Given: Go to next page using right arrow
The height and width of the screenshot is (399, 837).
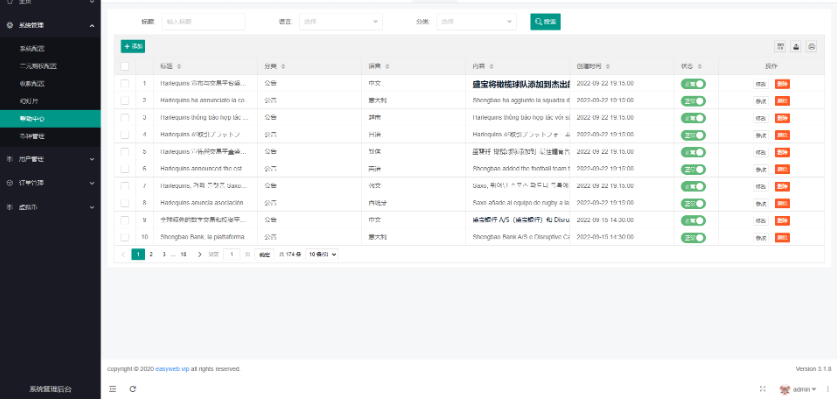Looking at the screenshot, I should (x=200, y=254).
